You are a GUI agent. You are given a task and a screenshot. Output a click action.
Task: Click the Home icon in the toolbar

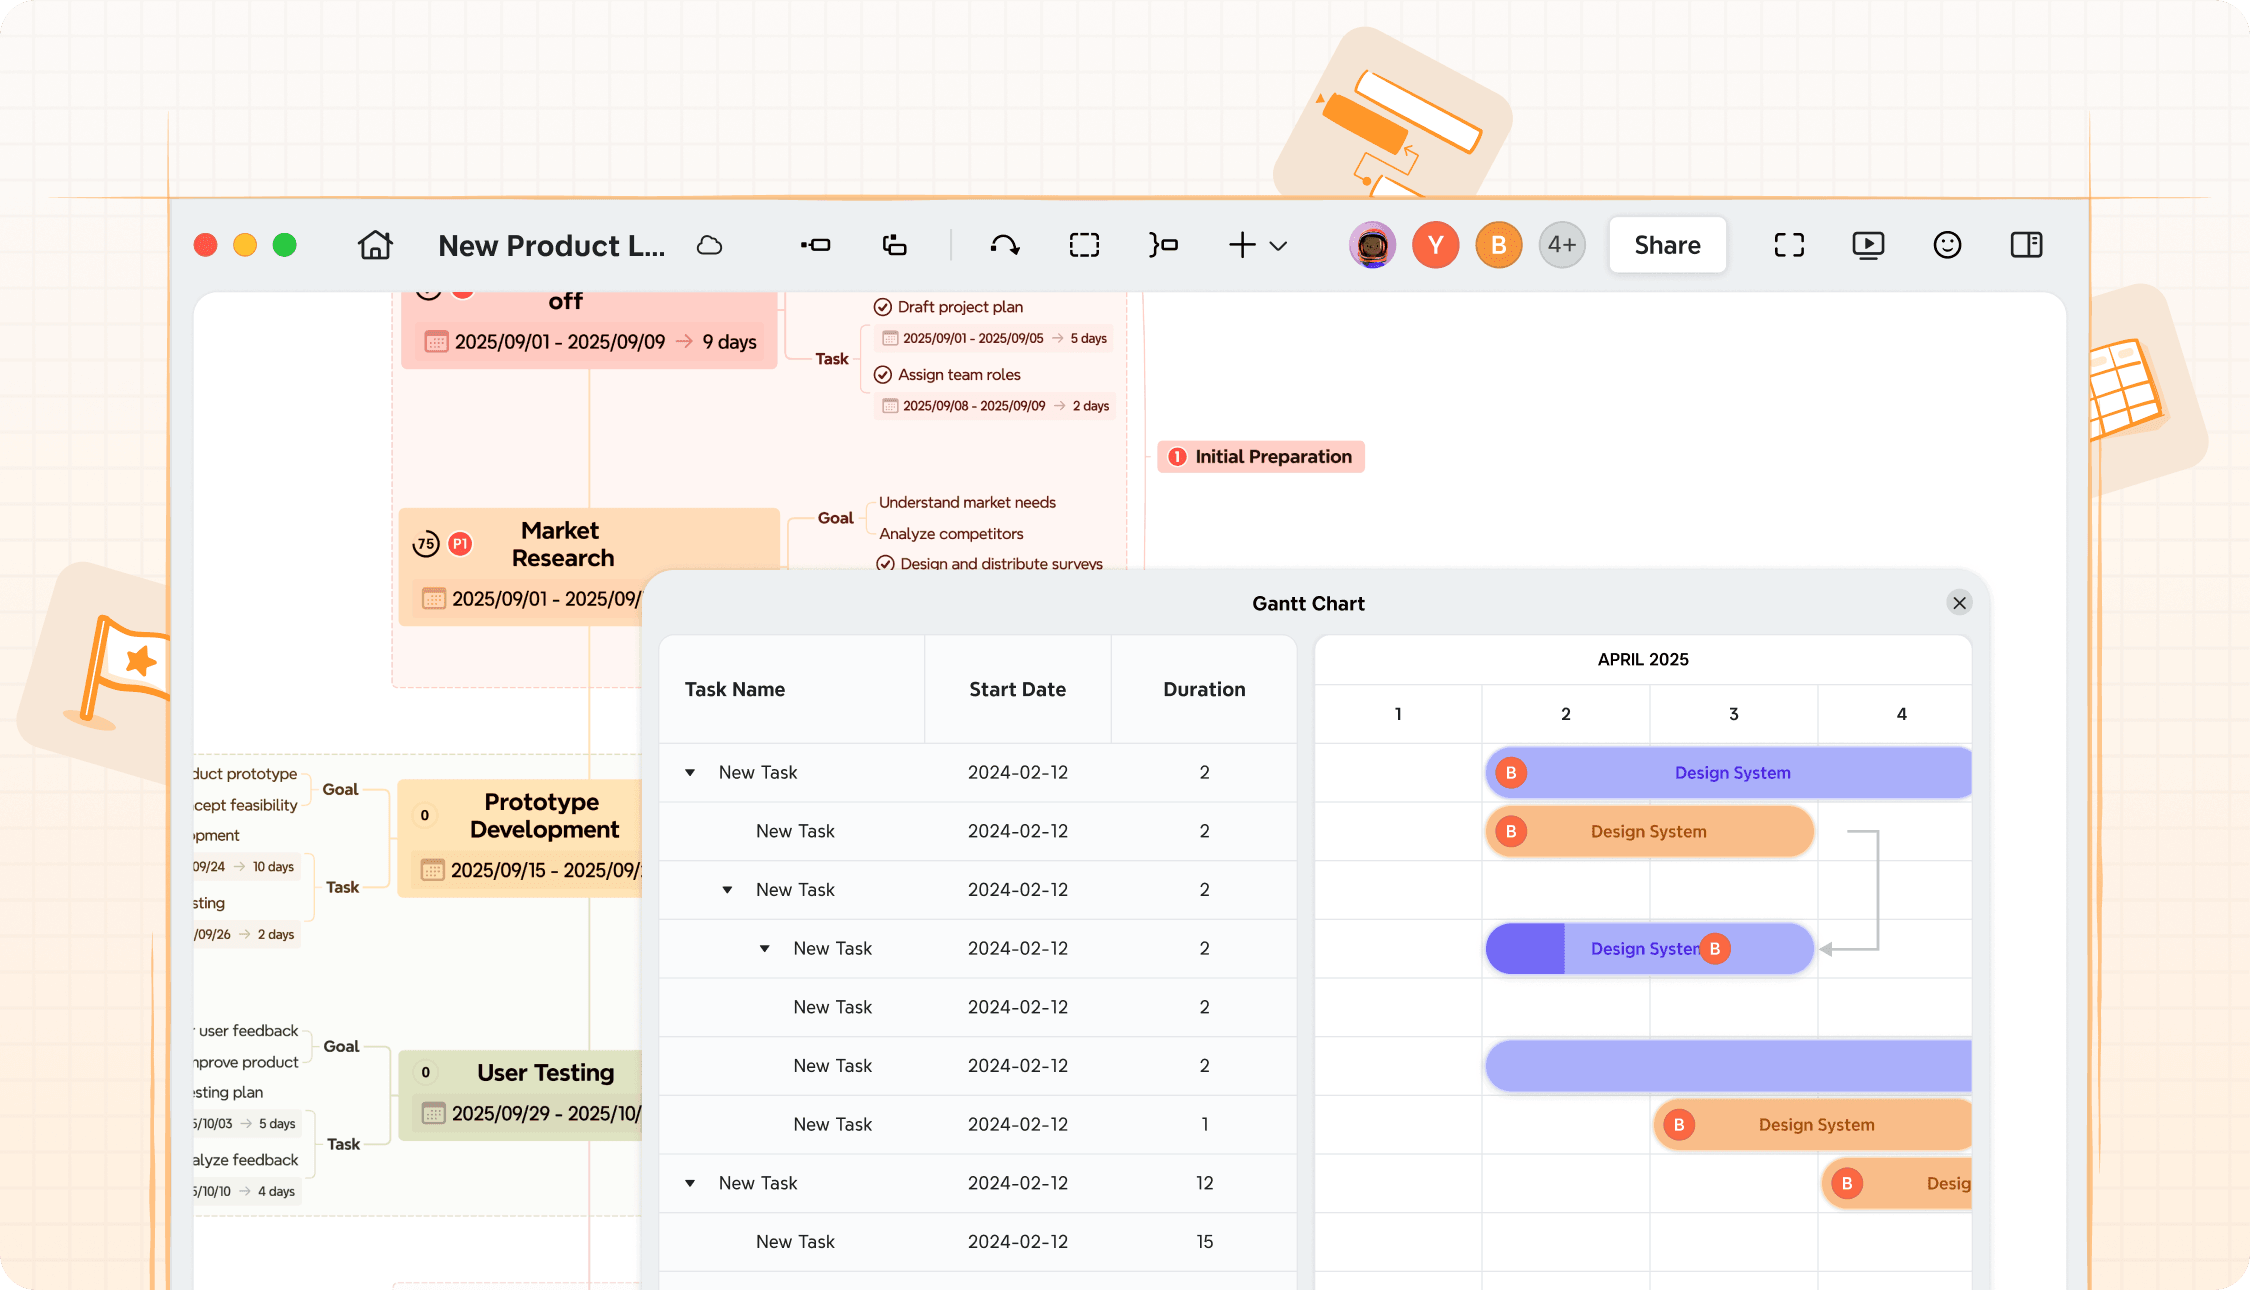pos(375,245)
